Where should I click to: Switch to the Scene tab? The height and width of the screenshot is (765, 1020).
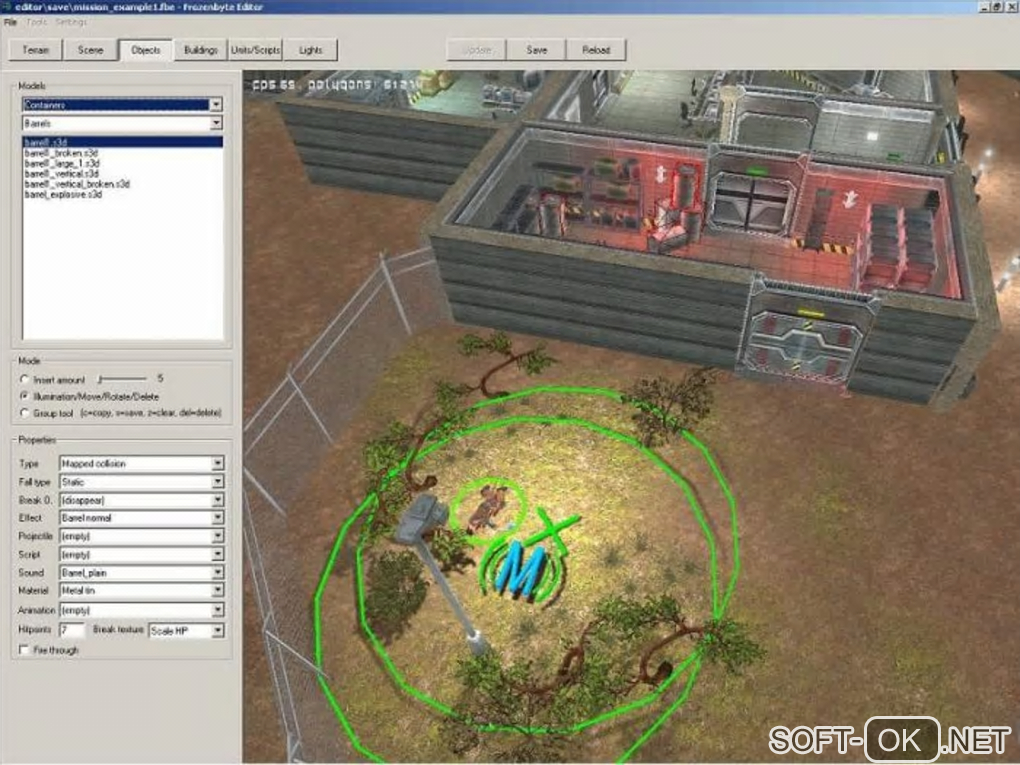pos(90,50)
